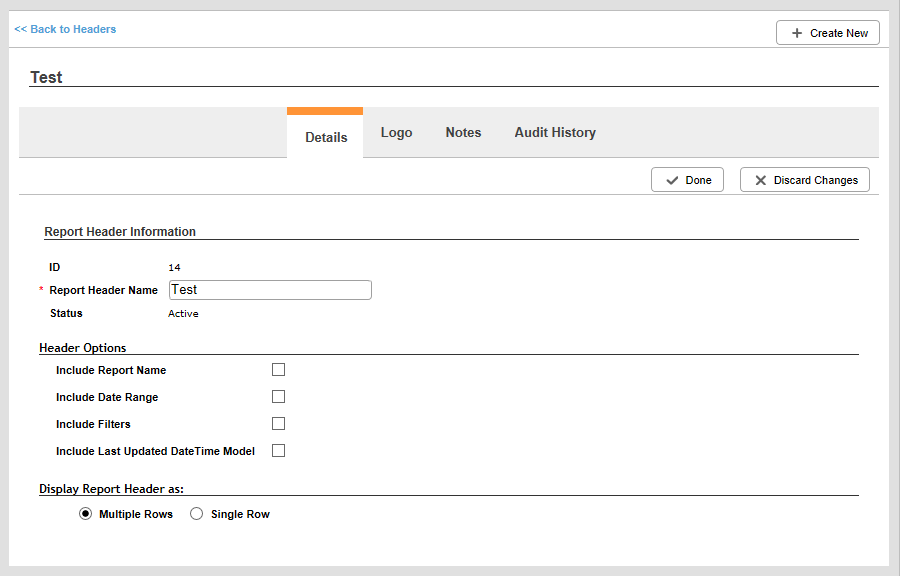
Task: Toggle Include Last Updated DateTime Model checkbox
Action: click(x=278, y=450)
